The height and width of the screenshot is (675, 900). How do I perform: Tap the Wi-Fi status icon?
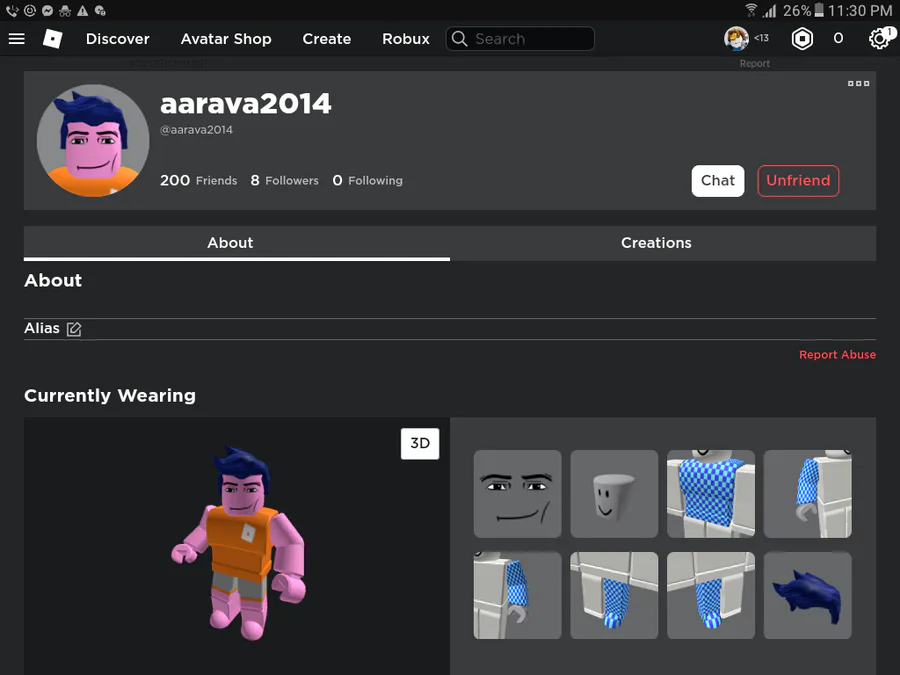[x=751, y=10]
